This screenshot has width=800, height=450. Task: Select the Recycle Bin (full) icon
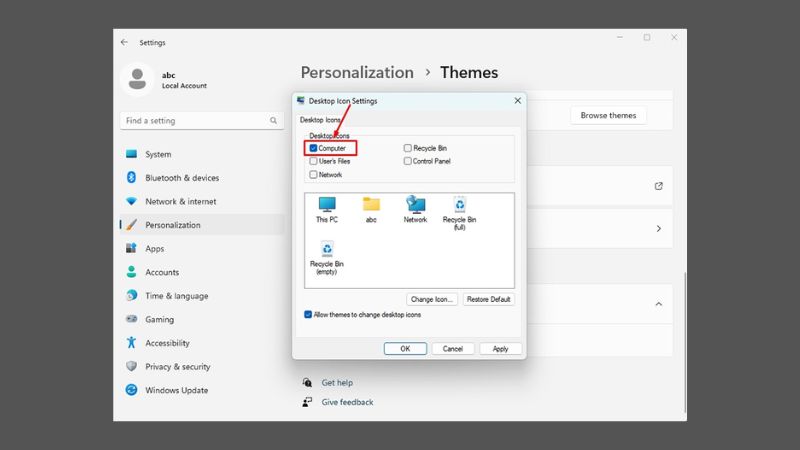click(x=459, y=205)
